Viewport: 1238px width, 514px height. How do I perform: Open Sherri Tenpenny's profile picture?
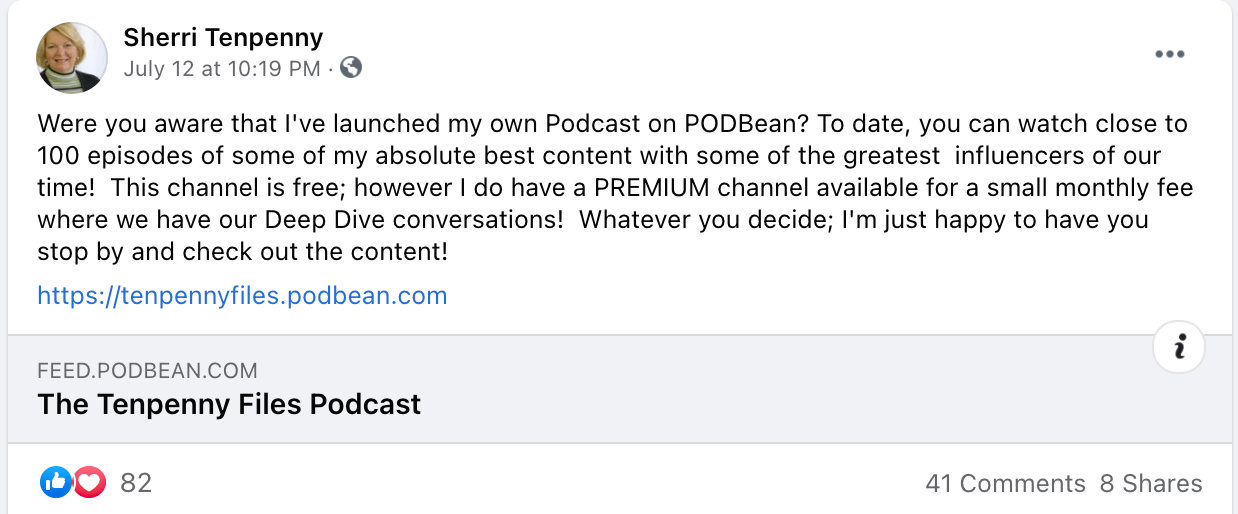[x=72, y=57]
